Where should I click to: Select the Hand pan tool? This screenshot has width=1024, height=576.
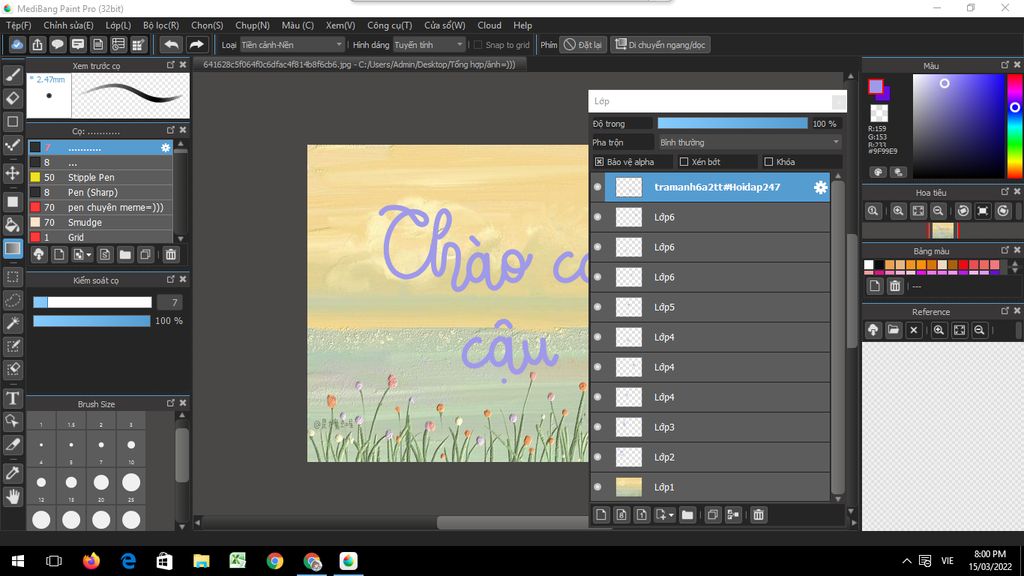click(12, 496)
